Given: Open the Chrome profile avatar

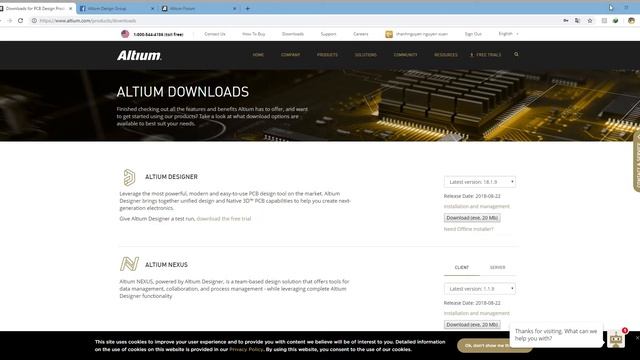Looking at the screenshot, I should (x=631, y=20).
